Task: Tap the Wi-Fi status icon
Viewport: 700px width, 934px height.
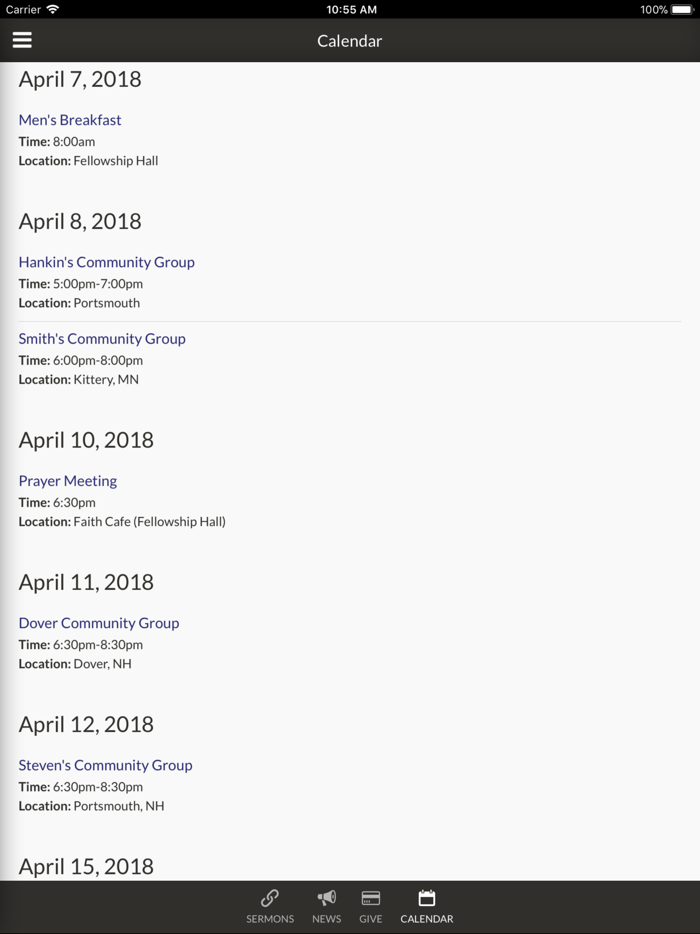Action: (53, 9)
